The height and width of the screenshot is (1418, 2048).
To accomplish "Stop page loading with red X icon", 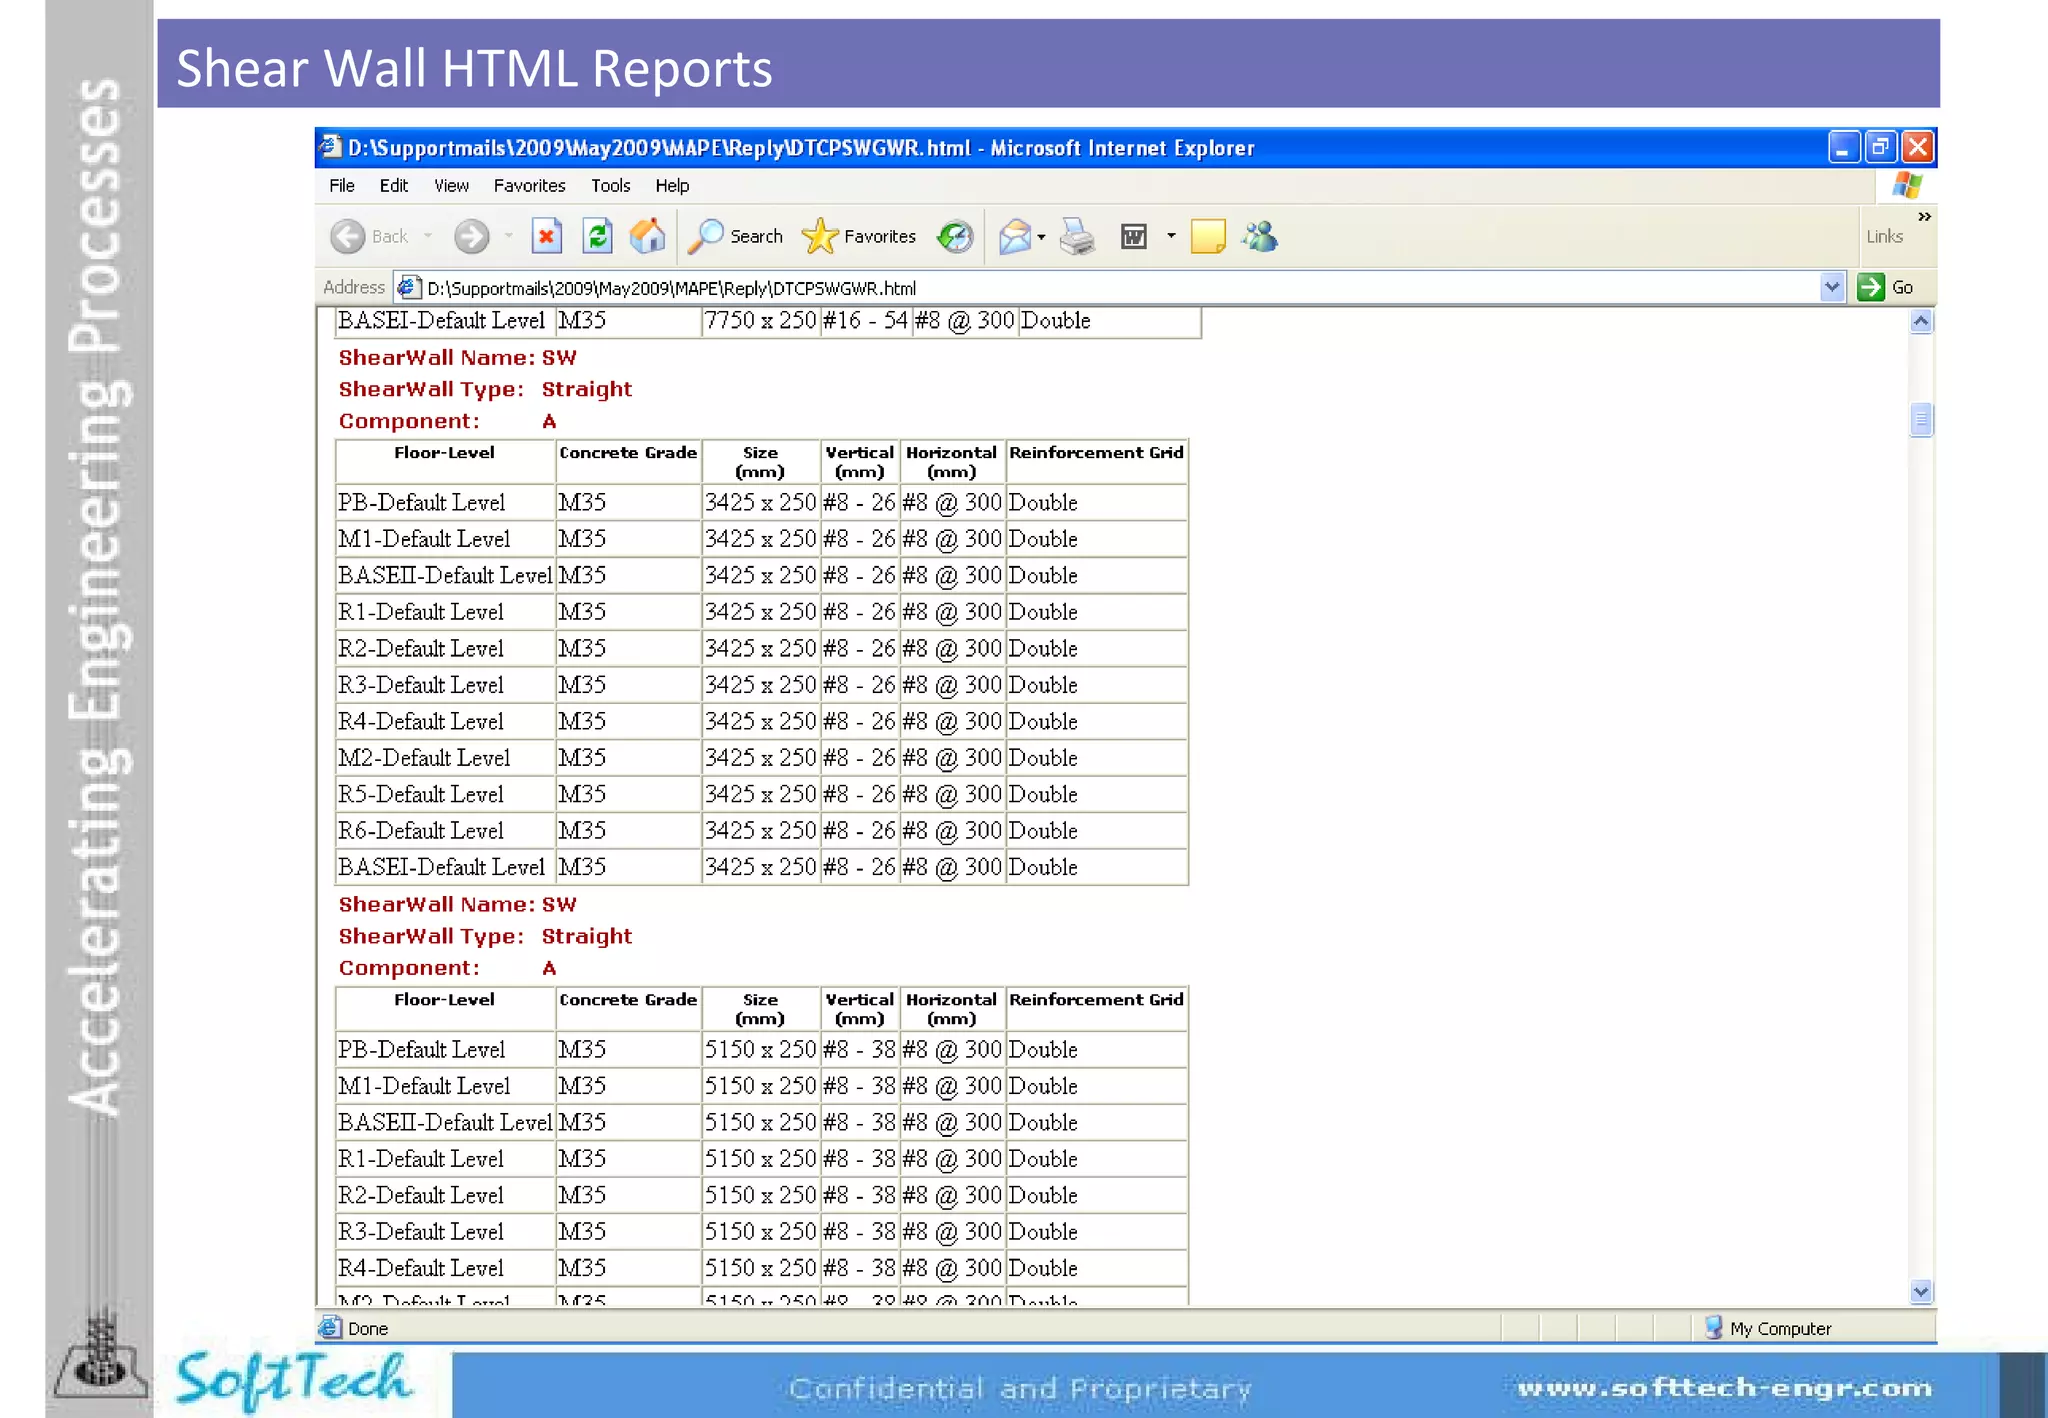I will (x=546, y=237).
